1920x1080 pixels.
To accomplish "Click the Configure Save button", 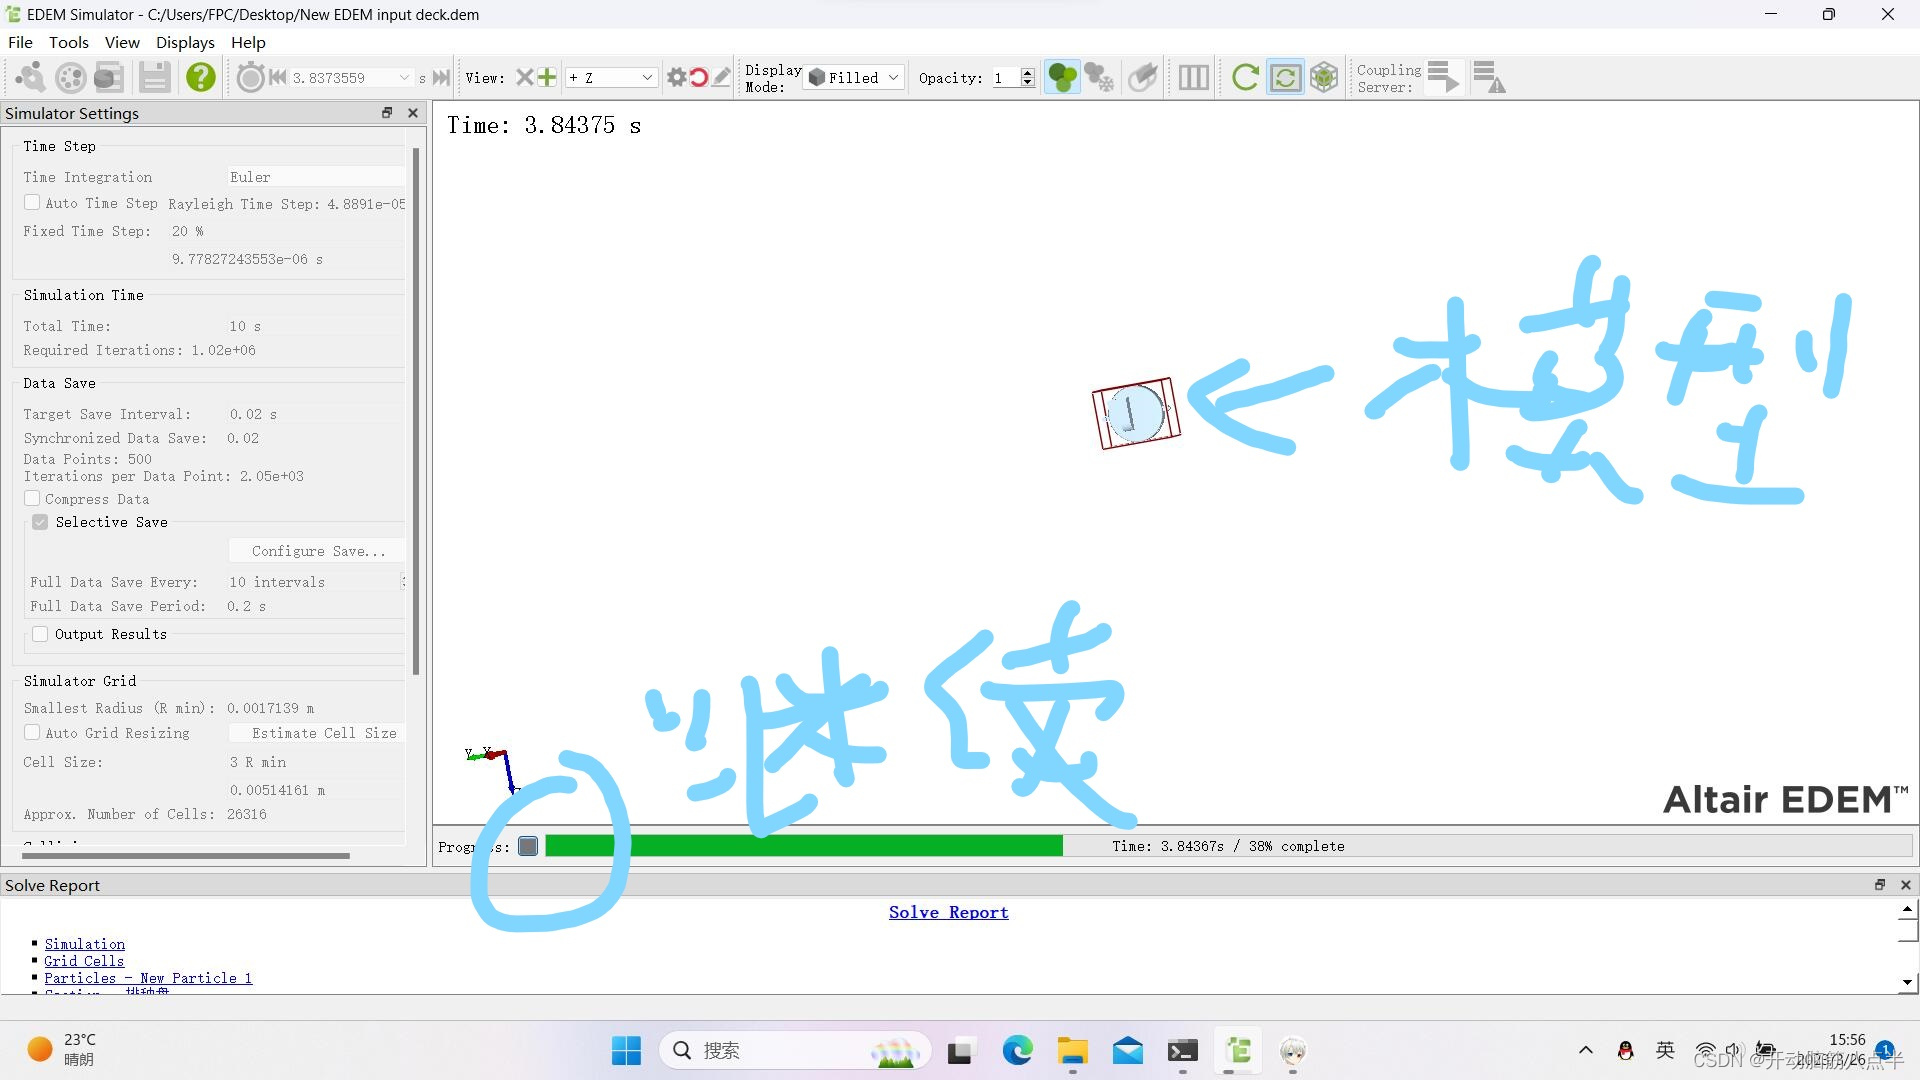I will point(317,551).
